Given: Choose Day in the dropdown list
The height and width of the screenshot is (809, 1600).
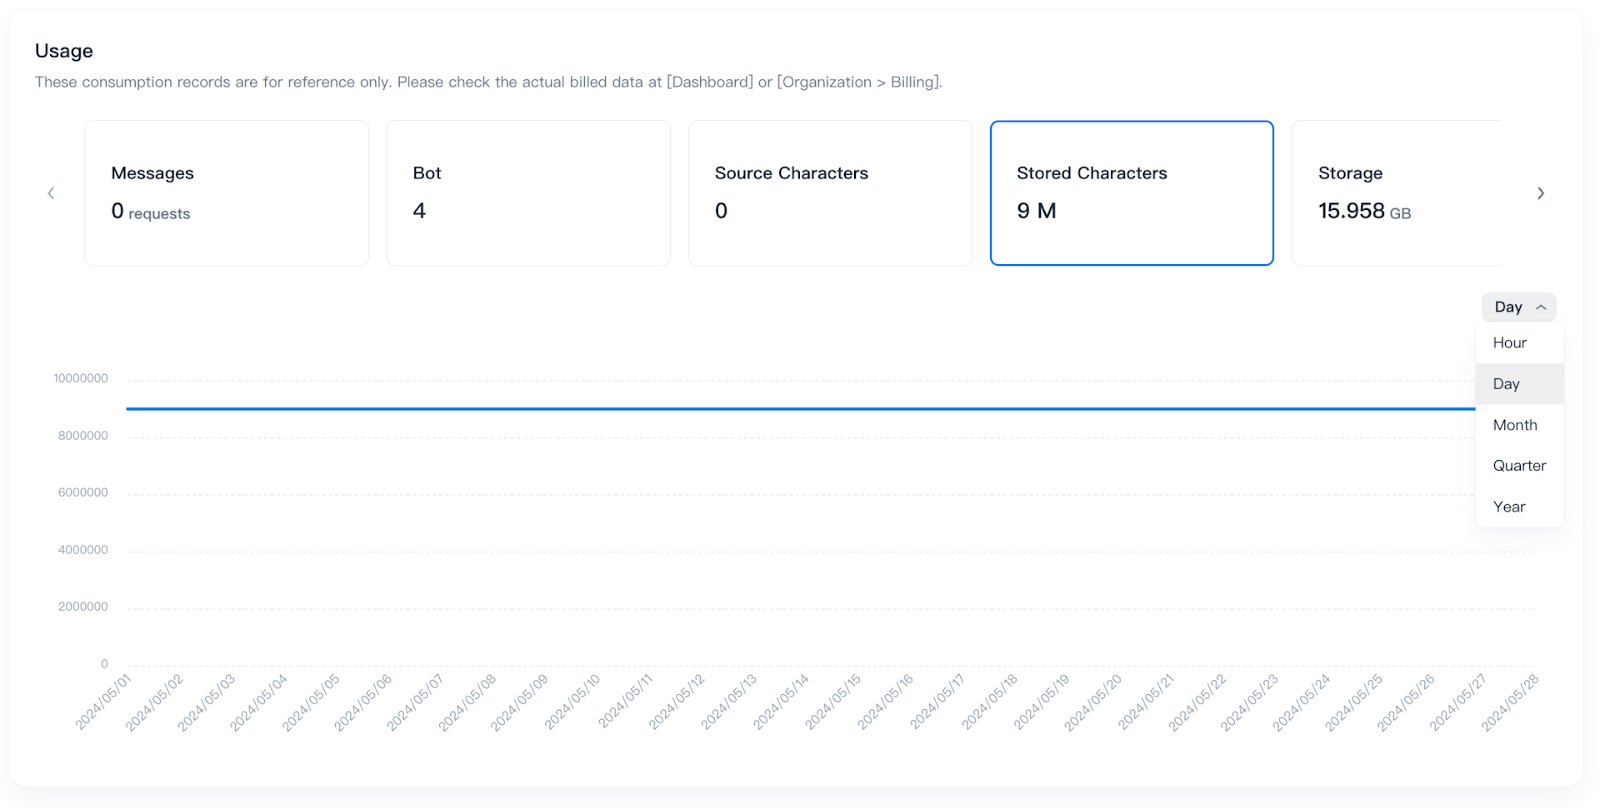Looking at the screenshot, I should tap(1507, 384).
